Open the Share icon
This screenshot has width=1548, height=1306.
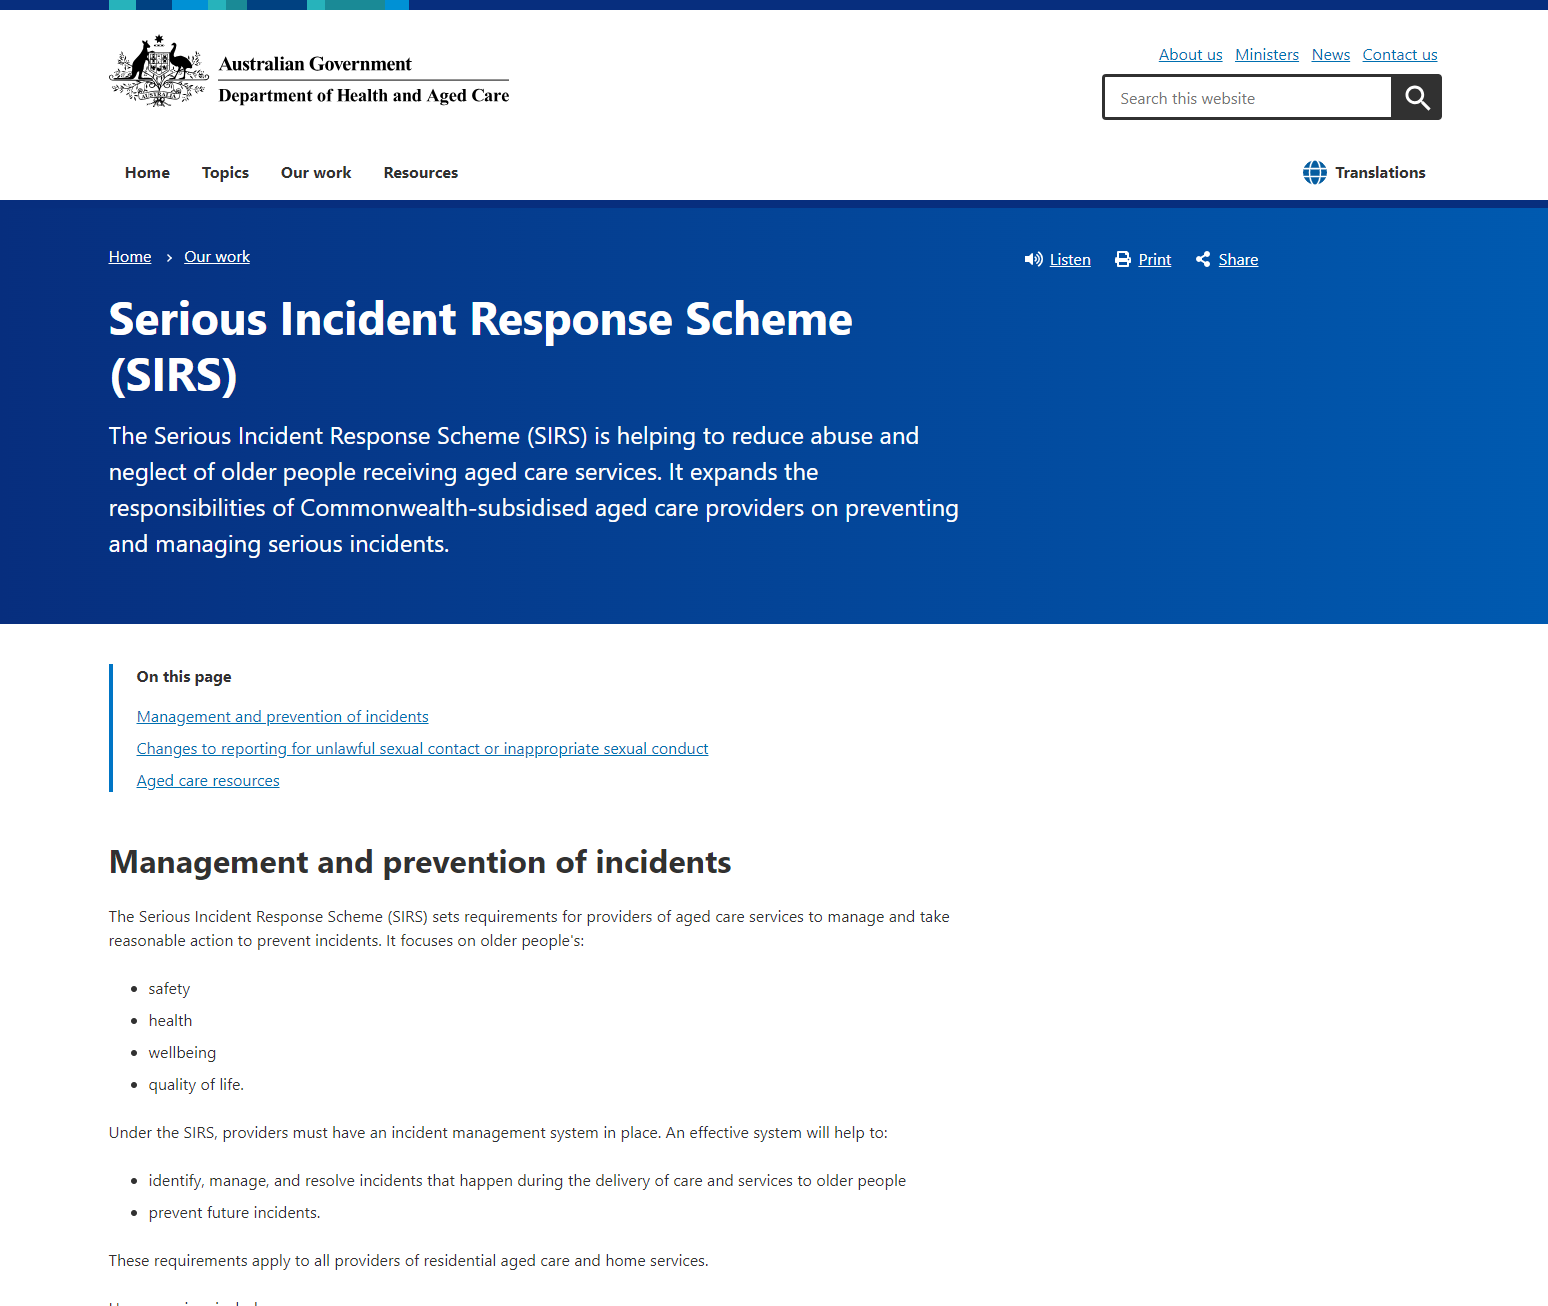tap(1203, 259)
